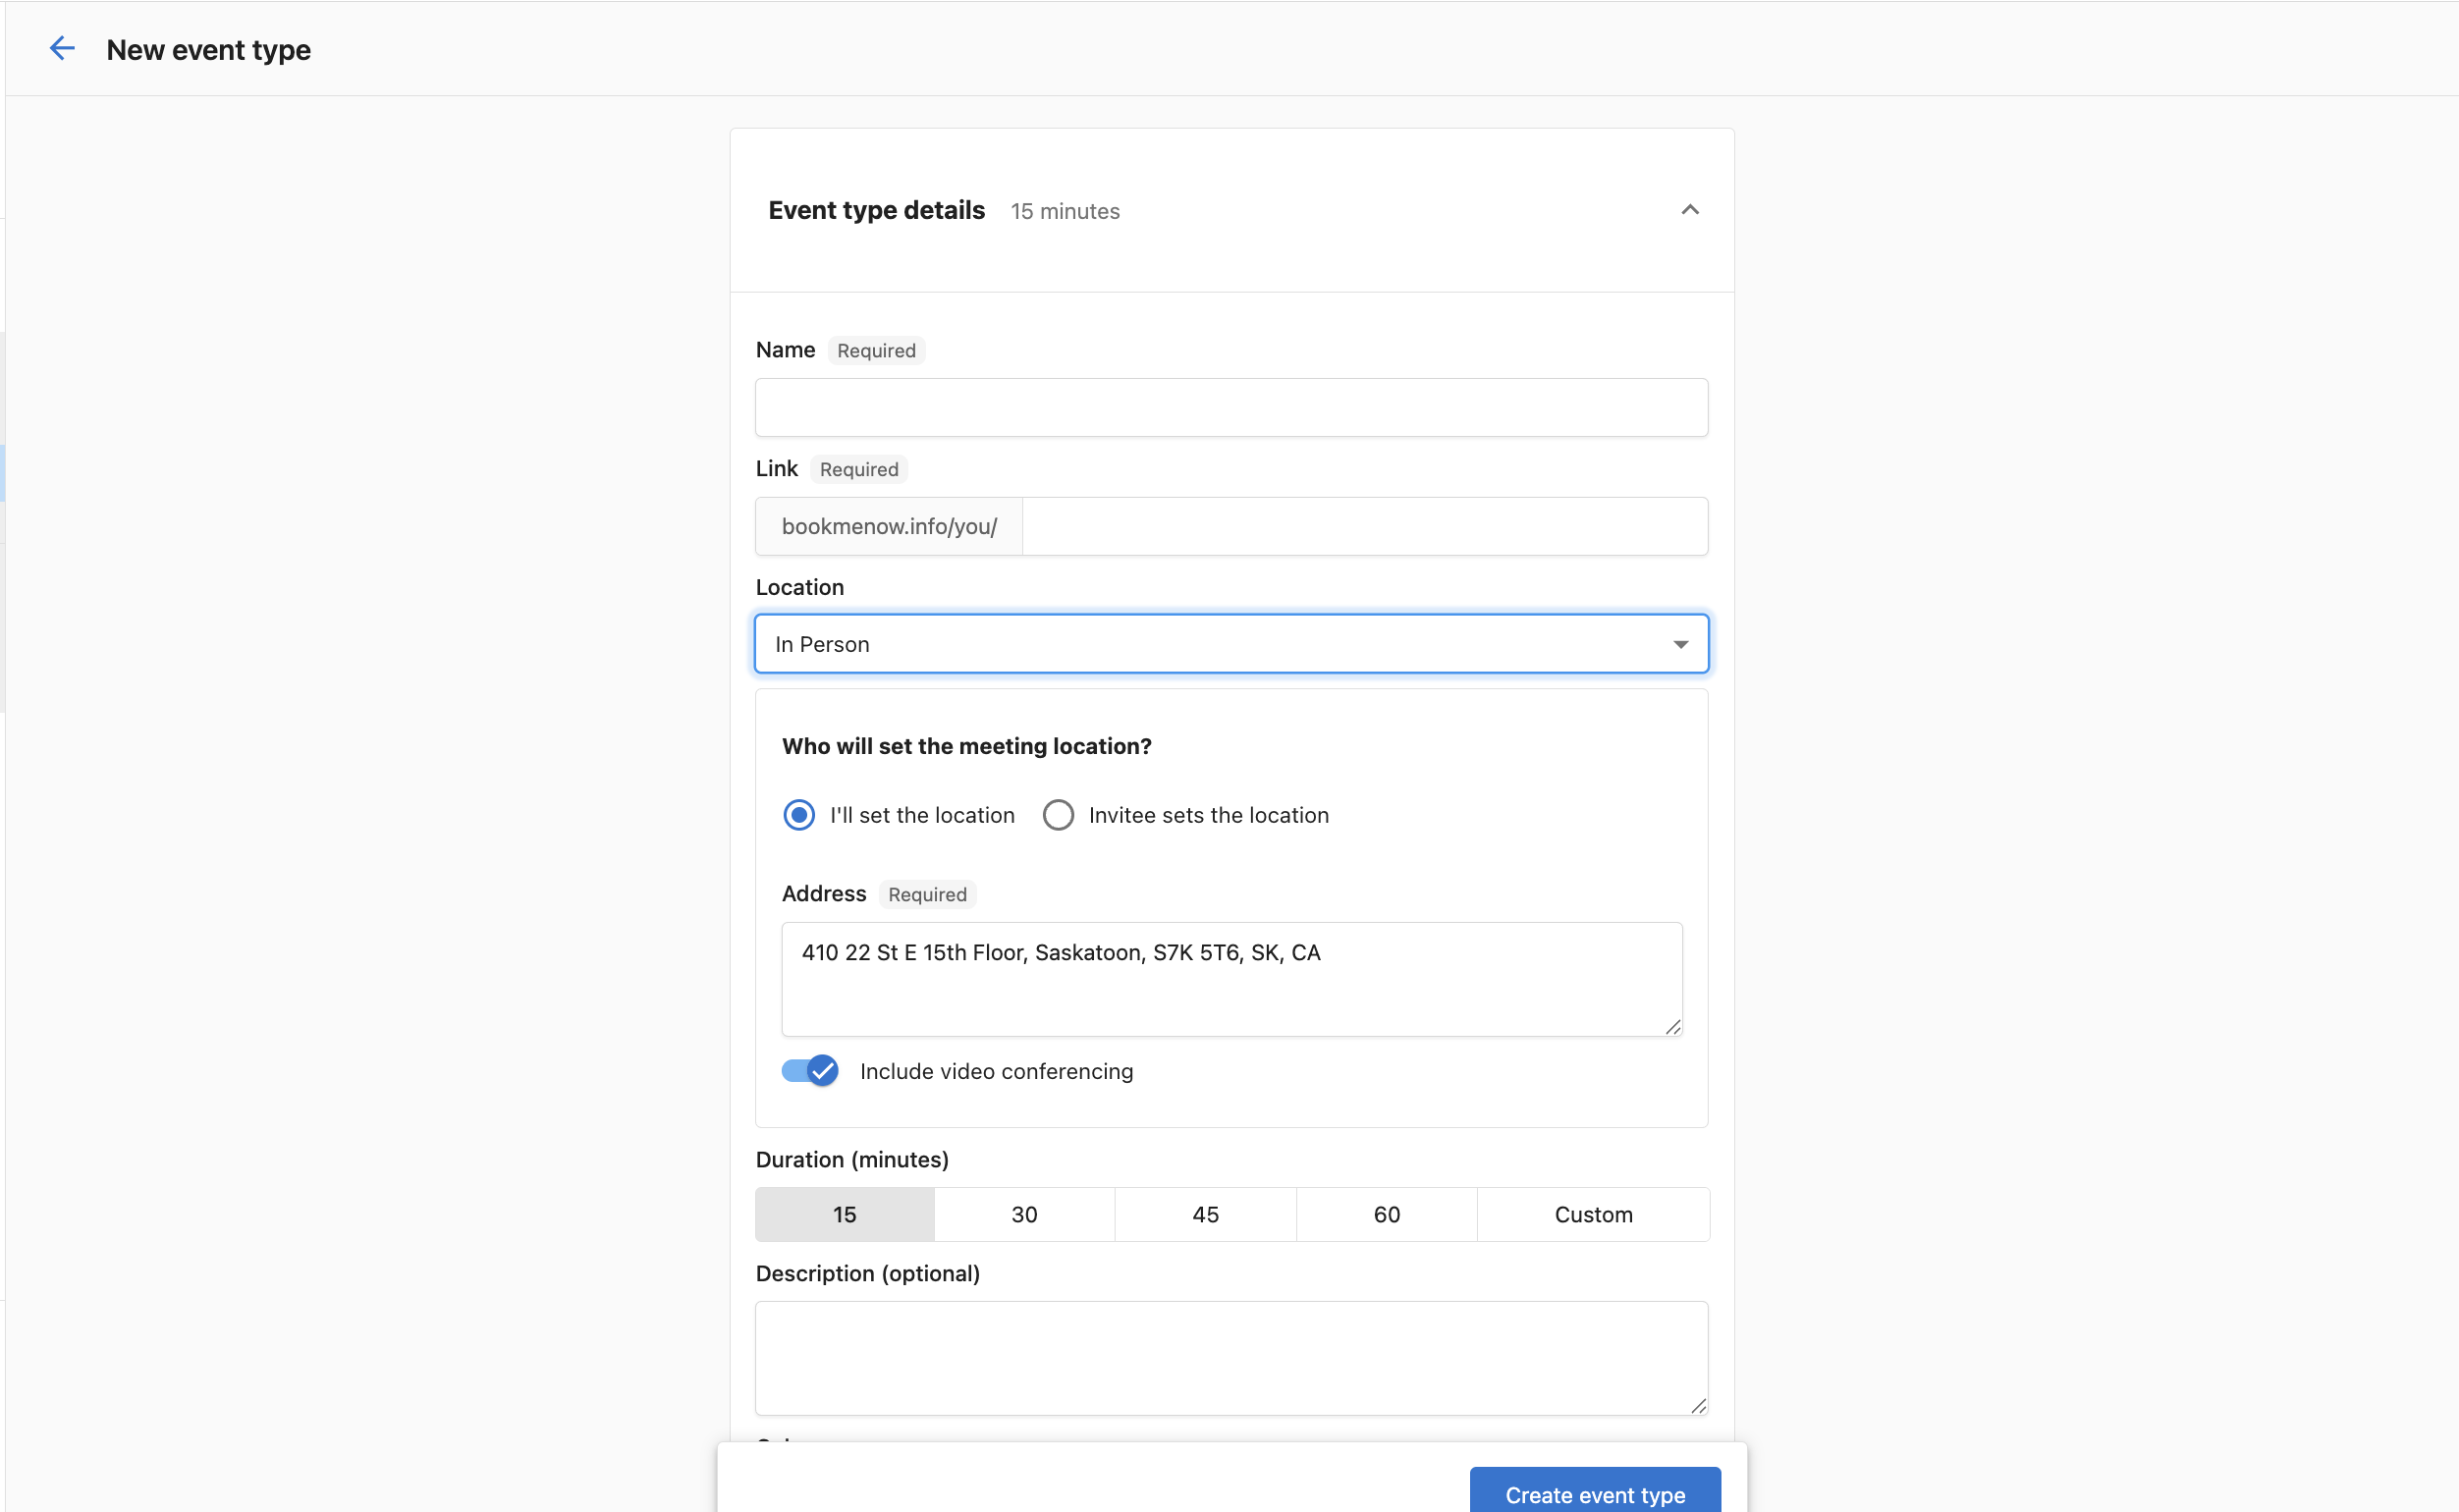Click the Link slug input field

pos(1364,527)
